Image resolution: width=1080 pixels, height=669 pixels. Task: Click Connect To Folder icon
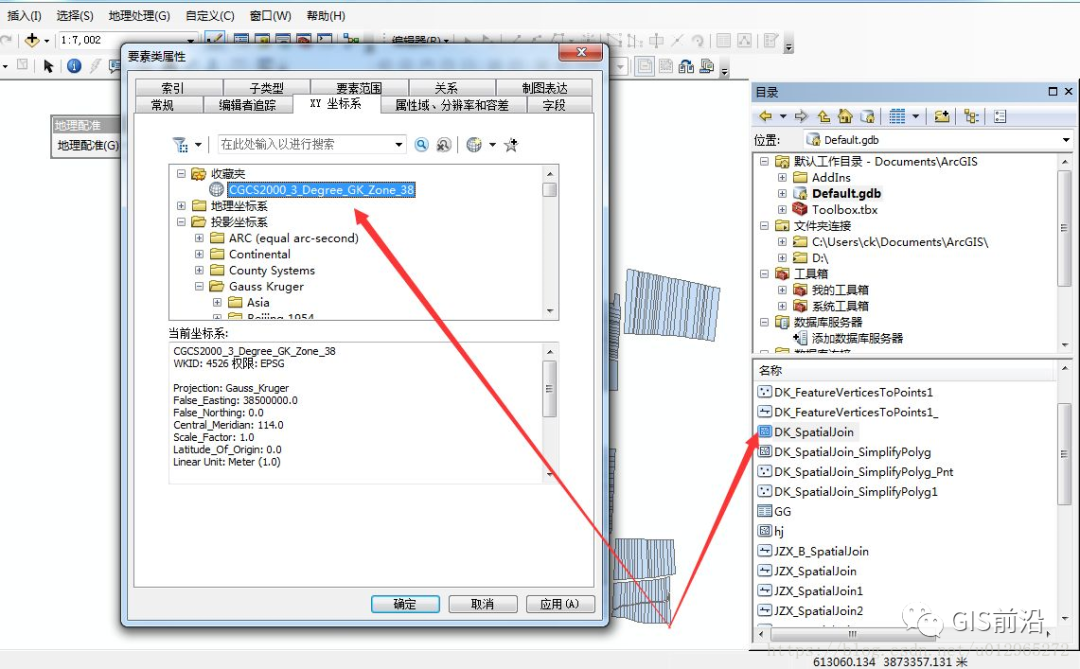click(942, 116)
